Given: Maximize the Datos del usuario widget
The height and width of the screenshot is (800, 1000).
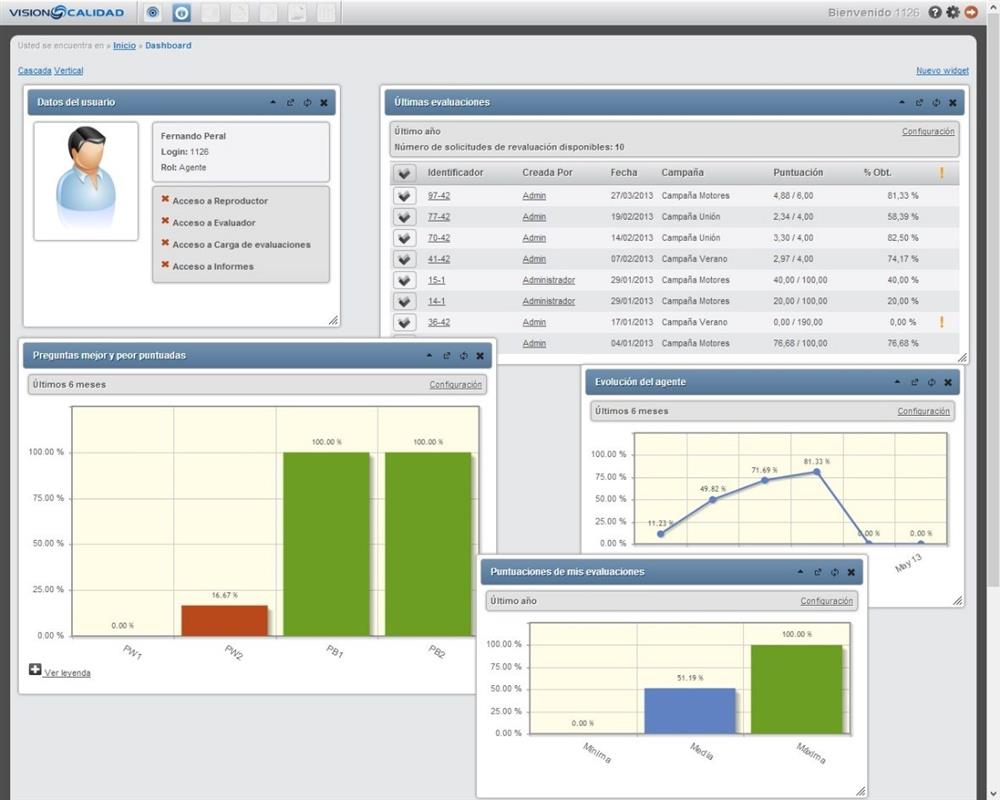Looking at the screenshot, I should 289,102.
